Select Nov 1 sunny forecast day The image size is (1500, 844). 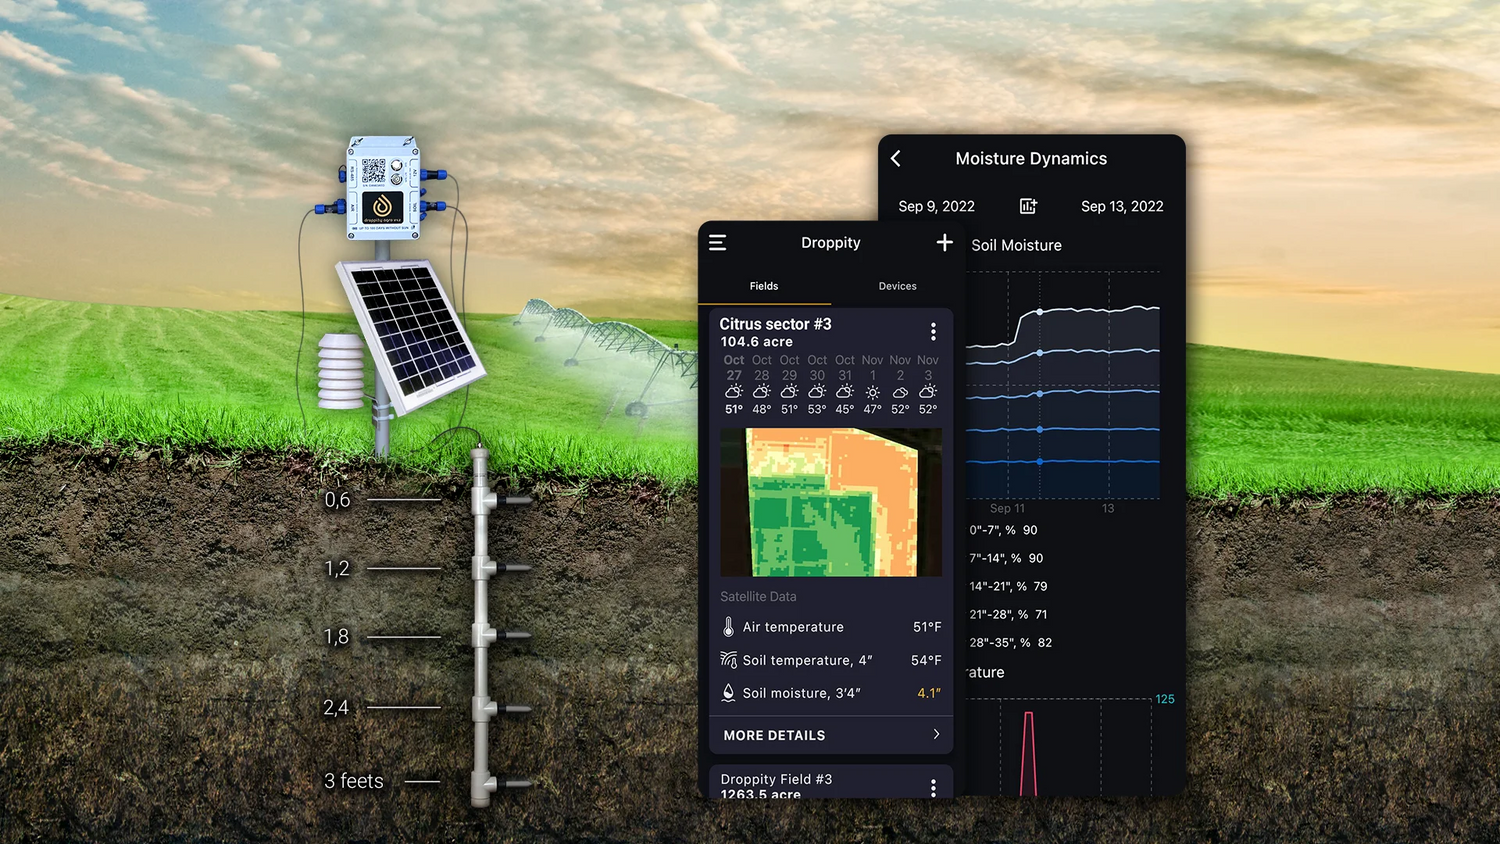tap(873, 384)
